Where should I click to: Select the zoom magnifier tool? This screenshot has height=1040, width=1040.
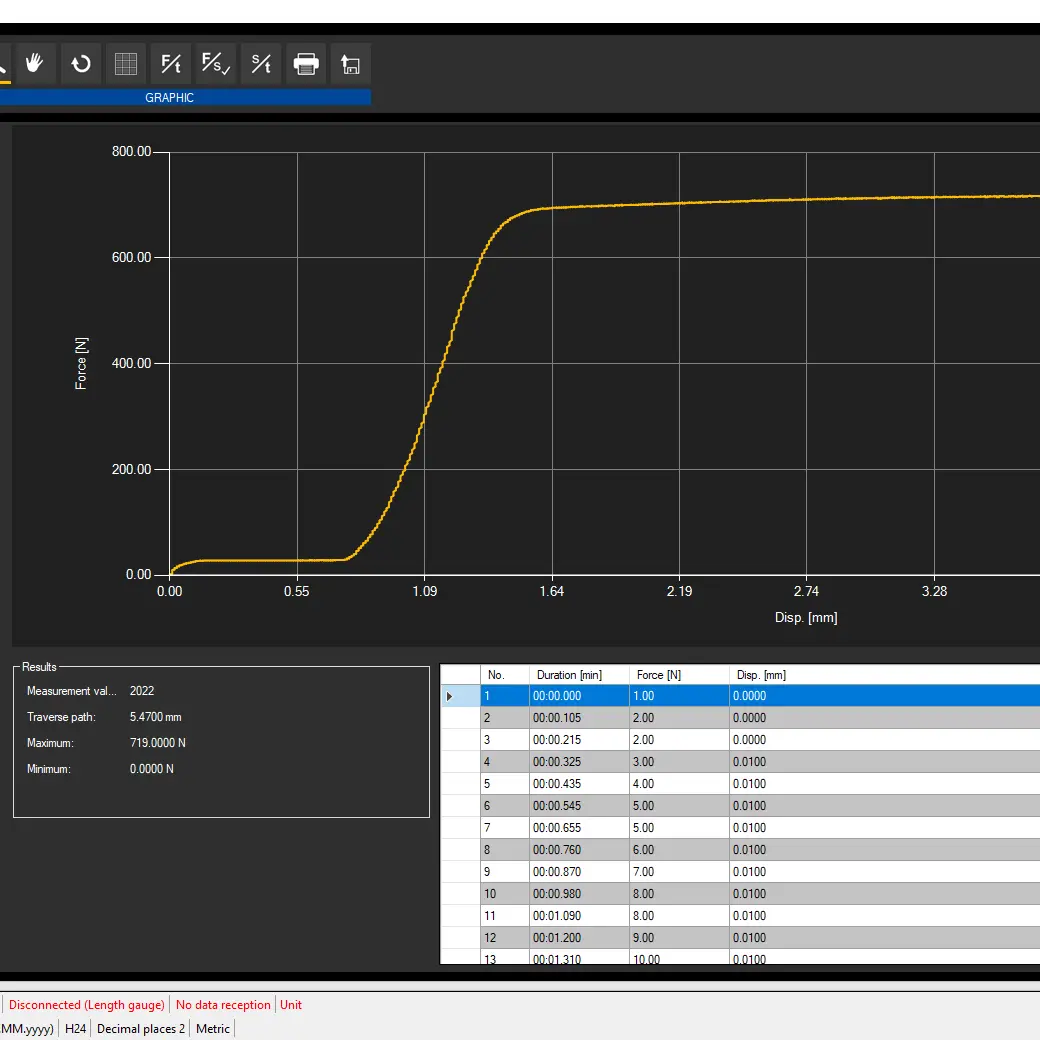coord(3,66)
